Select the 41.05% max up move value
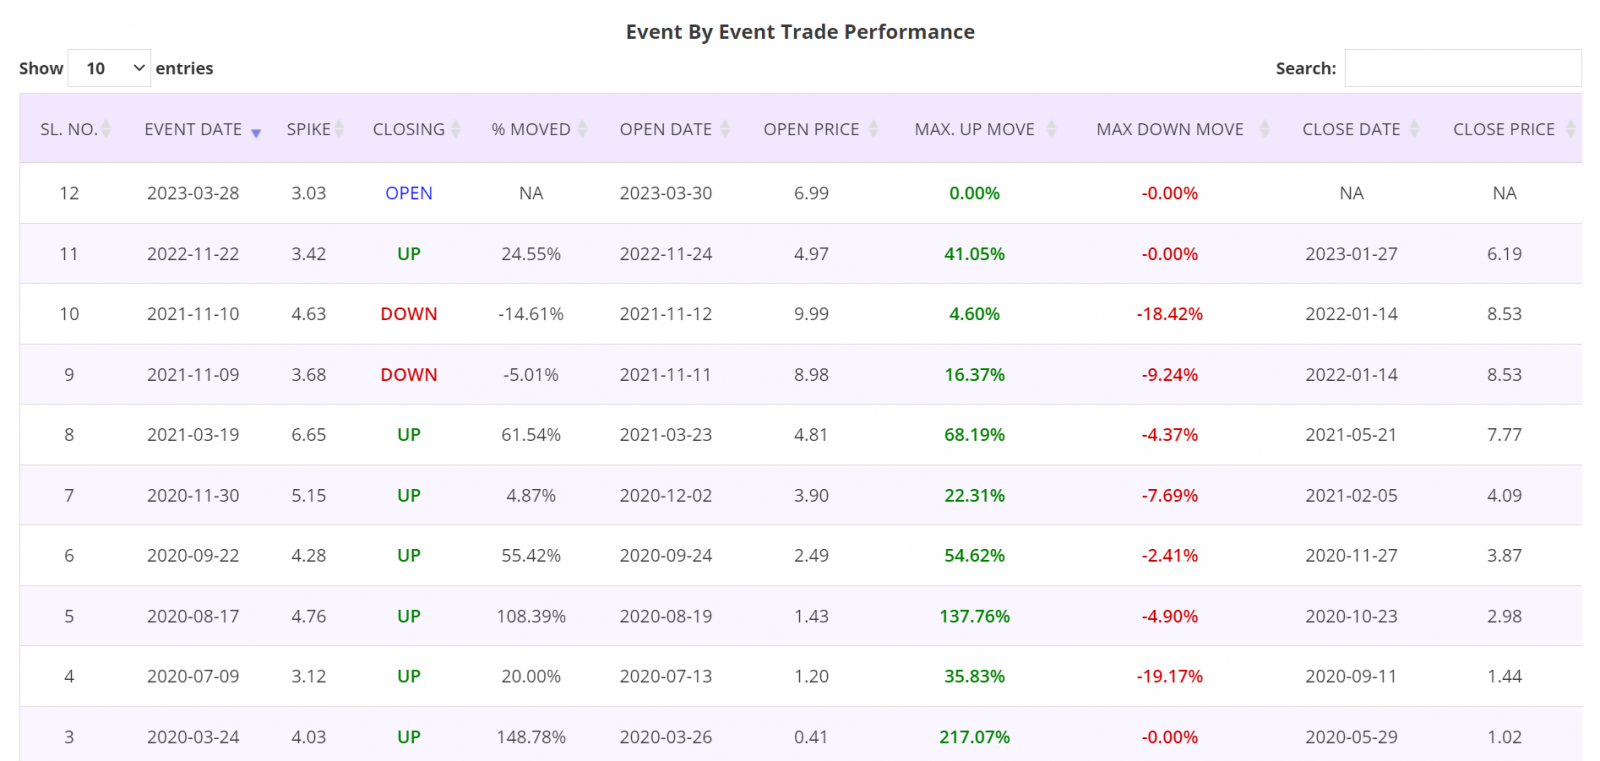 975,254
